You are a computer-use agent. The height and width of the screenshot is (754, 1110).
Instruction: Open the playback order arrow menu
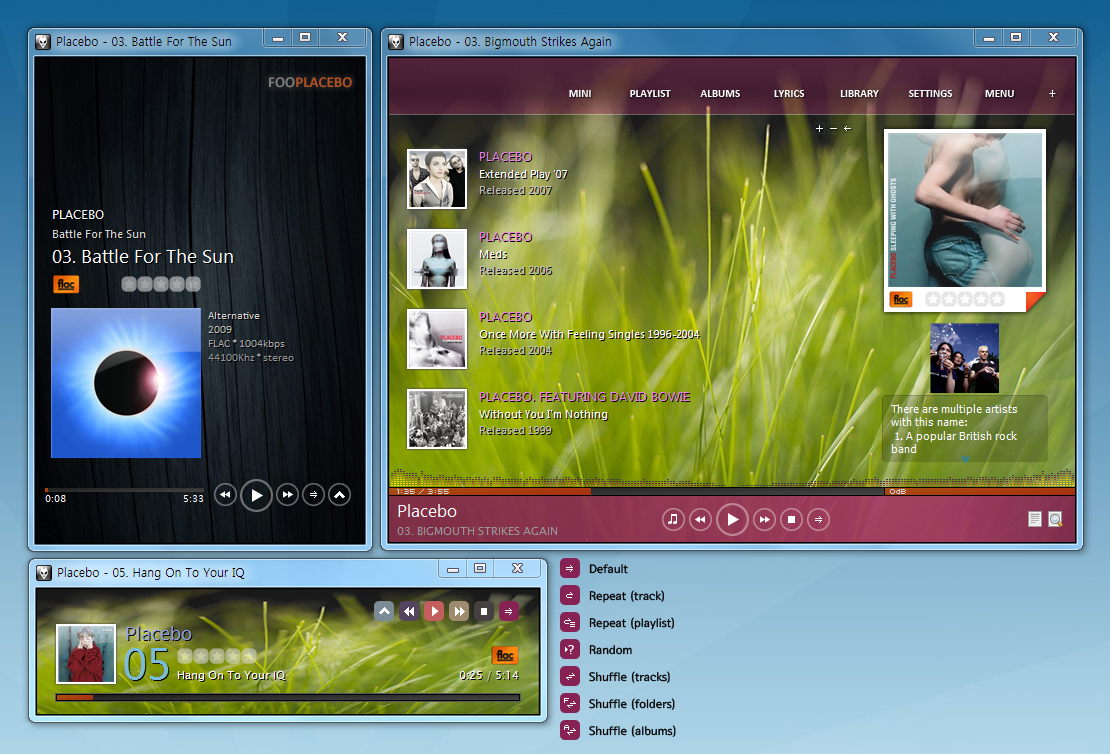pos(818,519)
